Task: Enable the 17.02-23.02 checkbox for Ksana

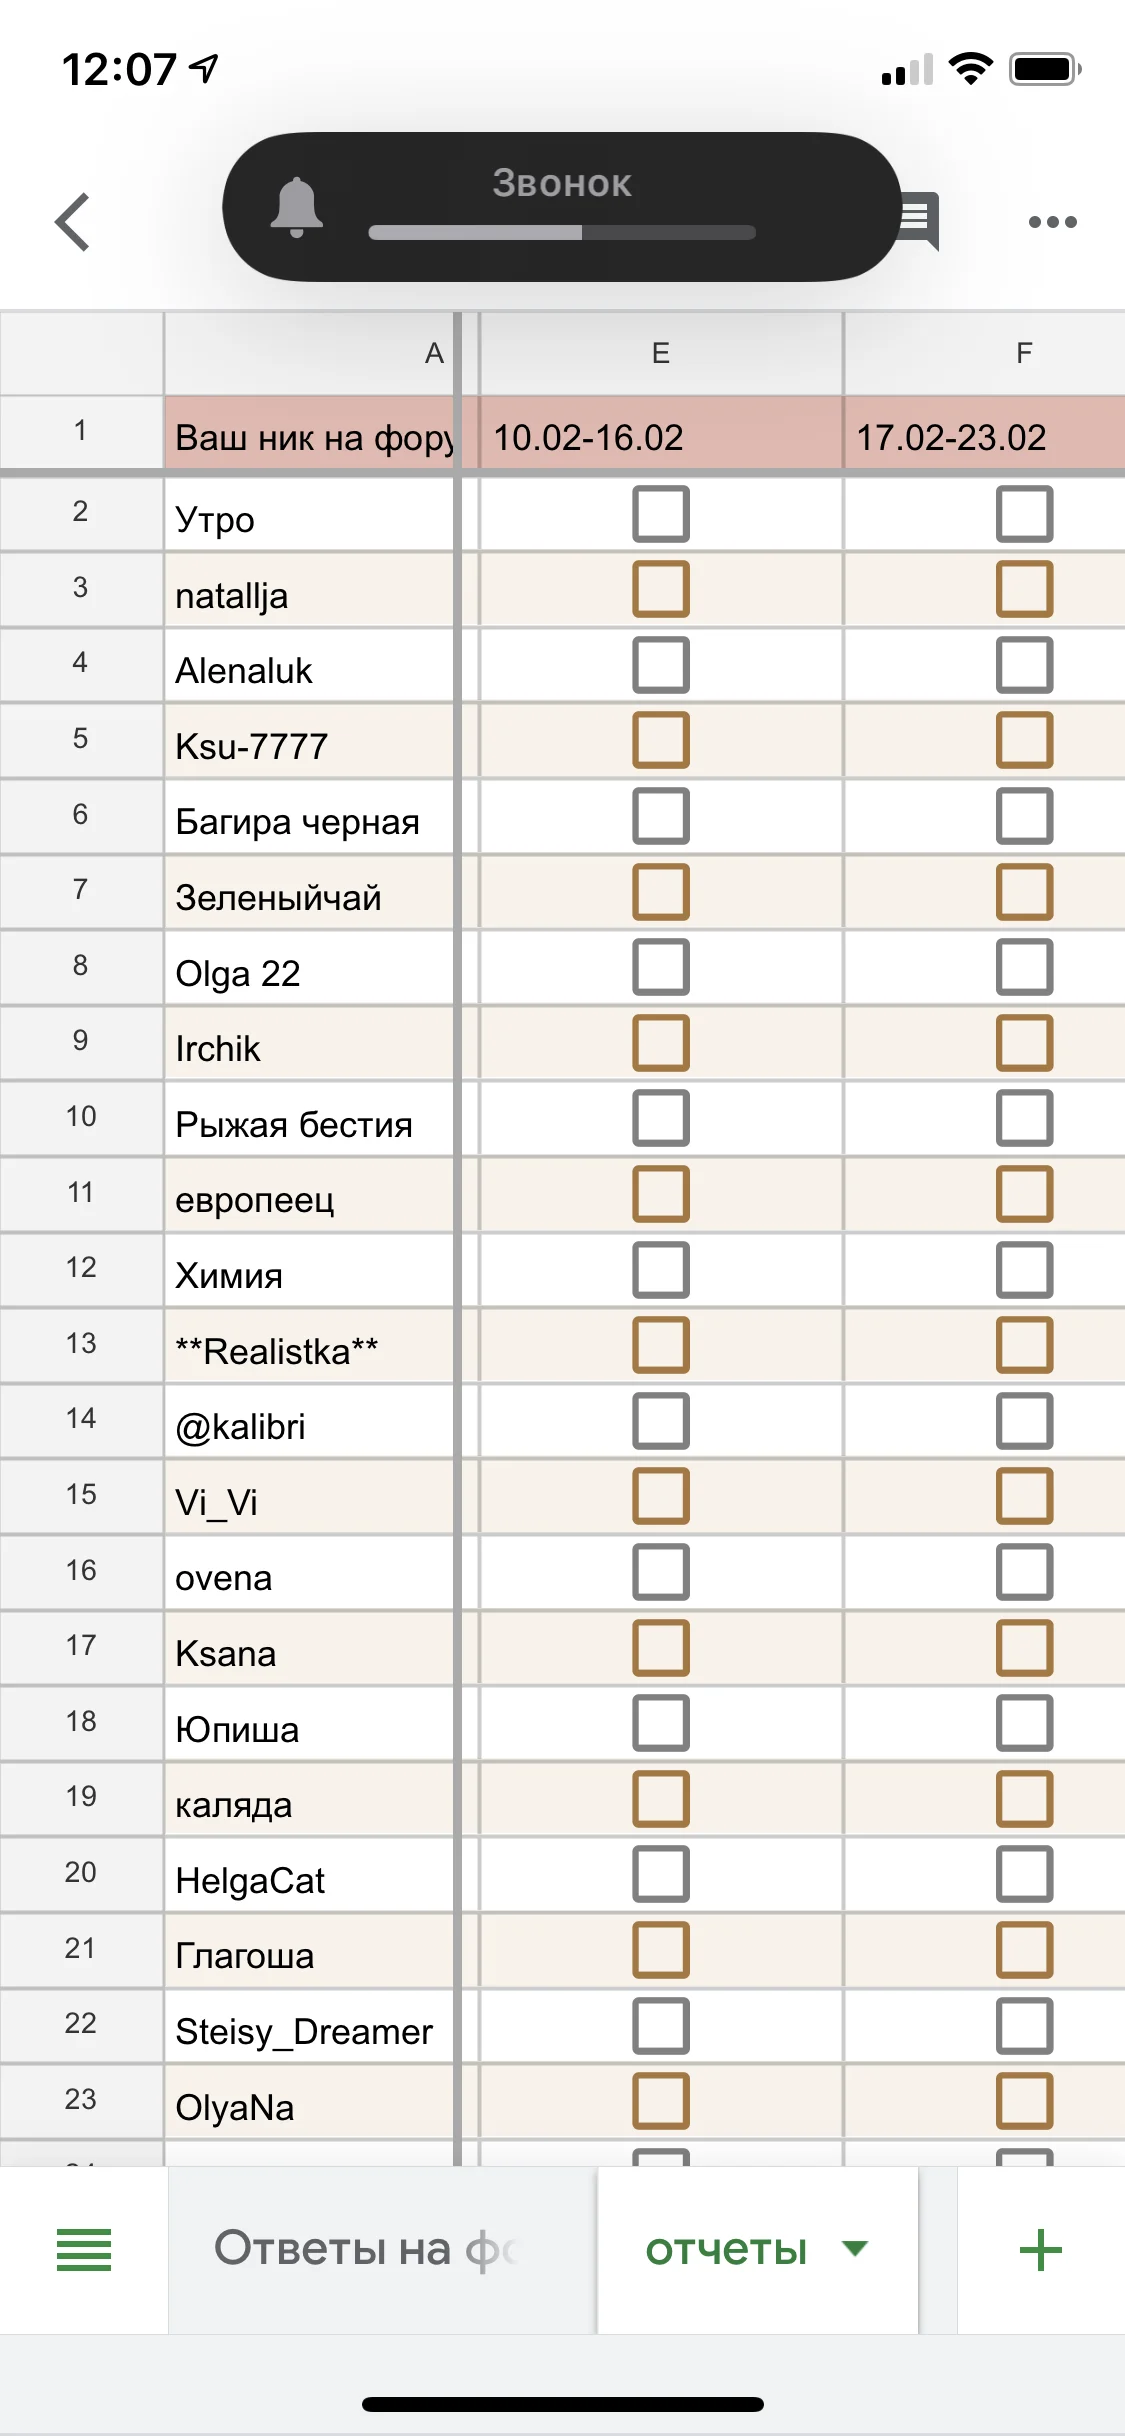Action: (1024, 1648)
